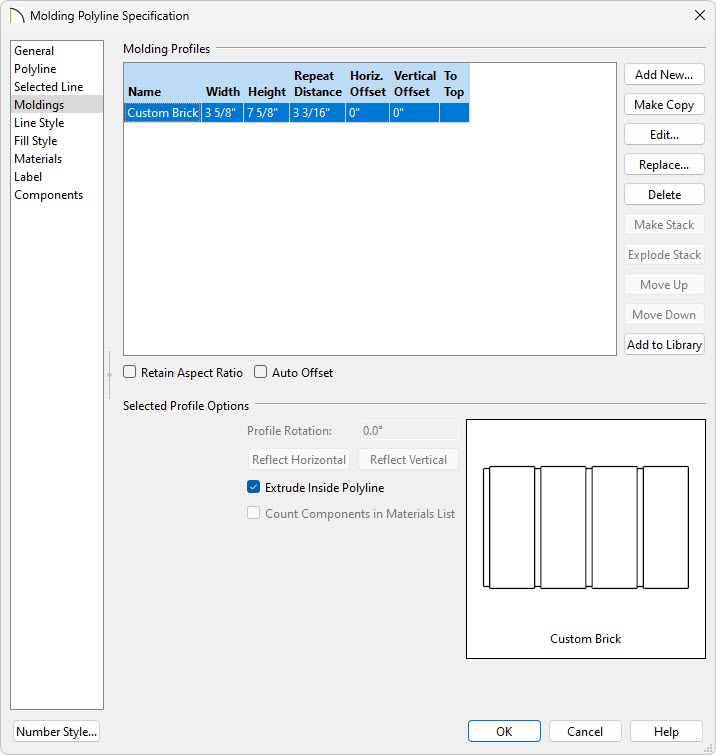
Task: Click the Add New... button
Action: [664, 75]
